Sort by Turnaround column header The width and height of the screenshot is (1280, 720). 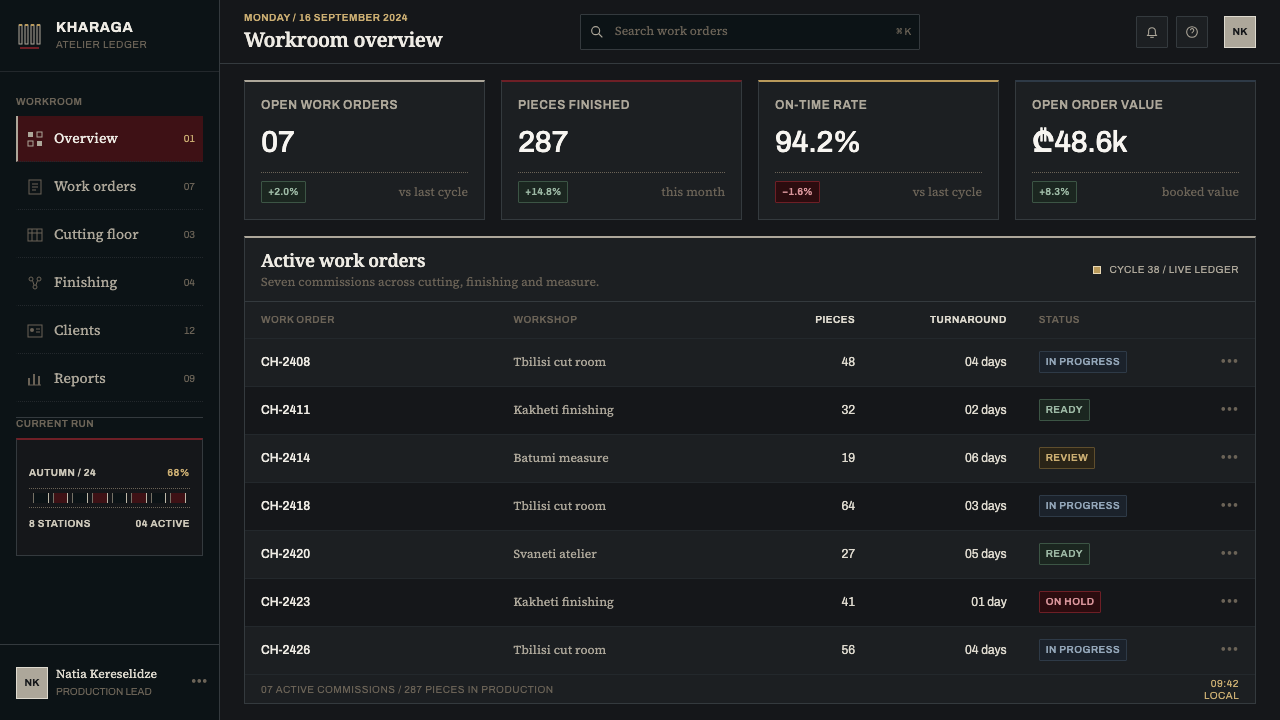pyautogui.click(x=968, y=320)
